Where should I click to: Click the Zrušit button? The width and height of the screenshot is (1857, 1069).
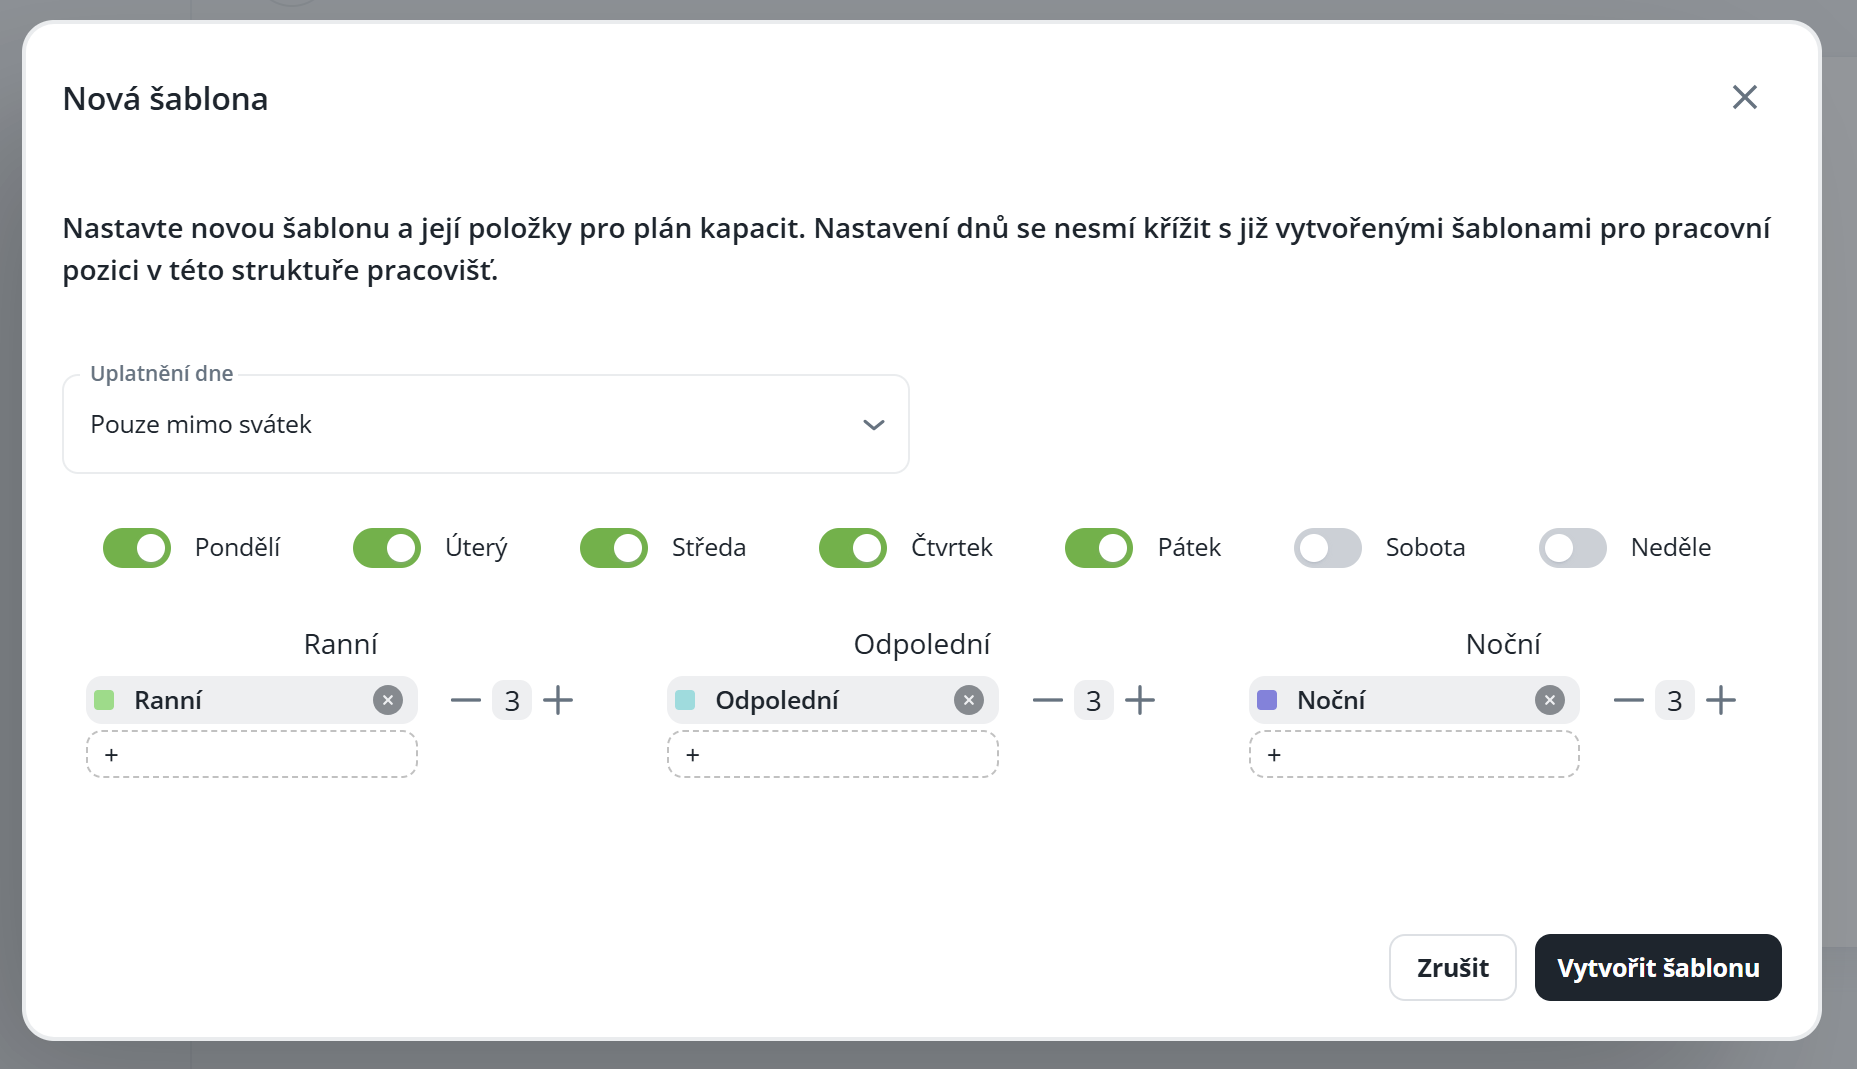pyautogui.click(x=1452, y=967)
